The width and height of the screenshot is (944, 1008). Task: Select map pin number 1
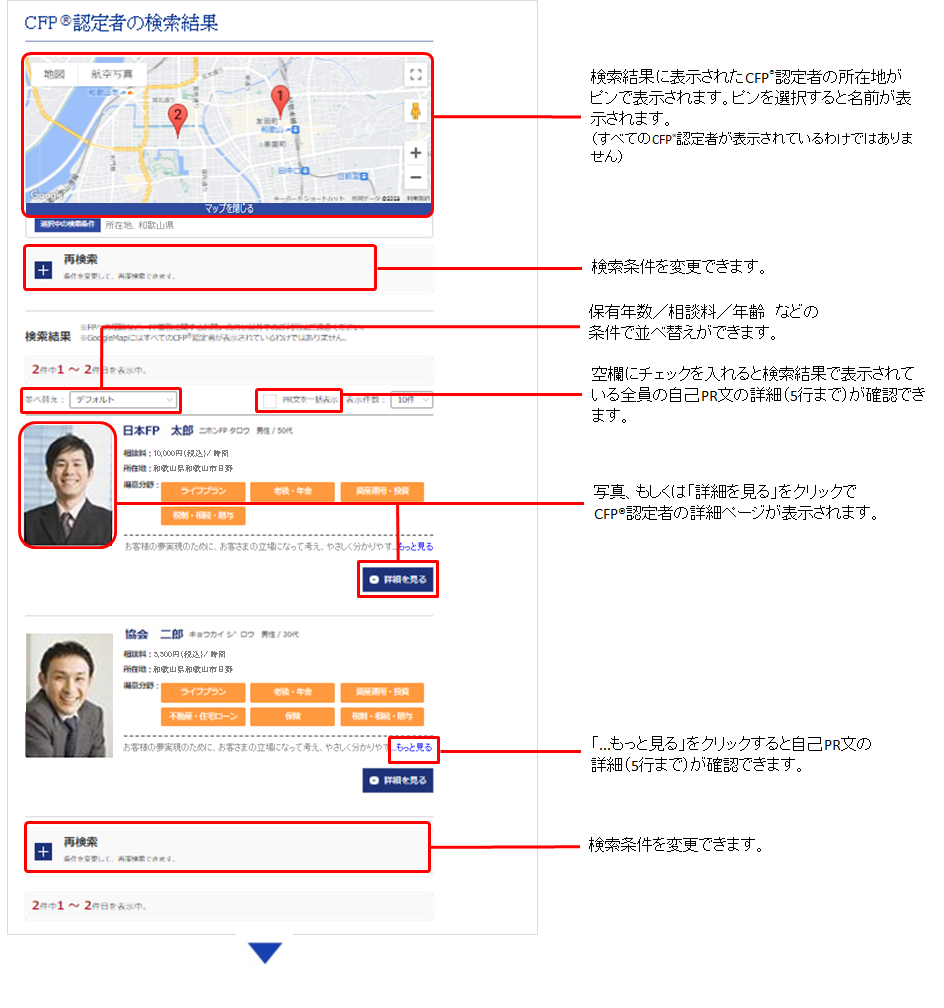281,97
